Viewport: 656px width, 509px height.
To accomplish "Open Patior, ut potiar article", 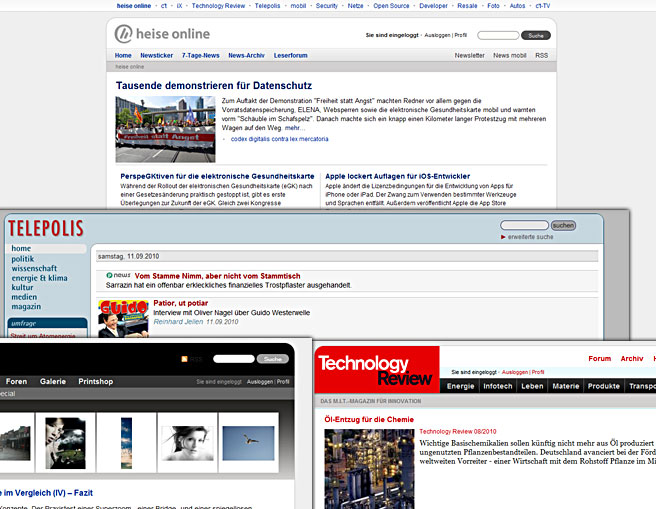I will (180, 303).
